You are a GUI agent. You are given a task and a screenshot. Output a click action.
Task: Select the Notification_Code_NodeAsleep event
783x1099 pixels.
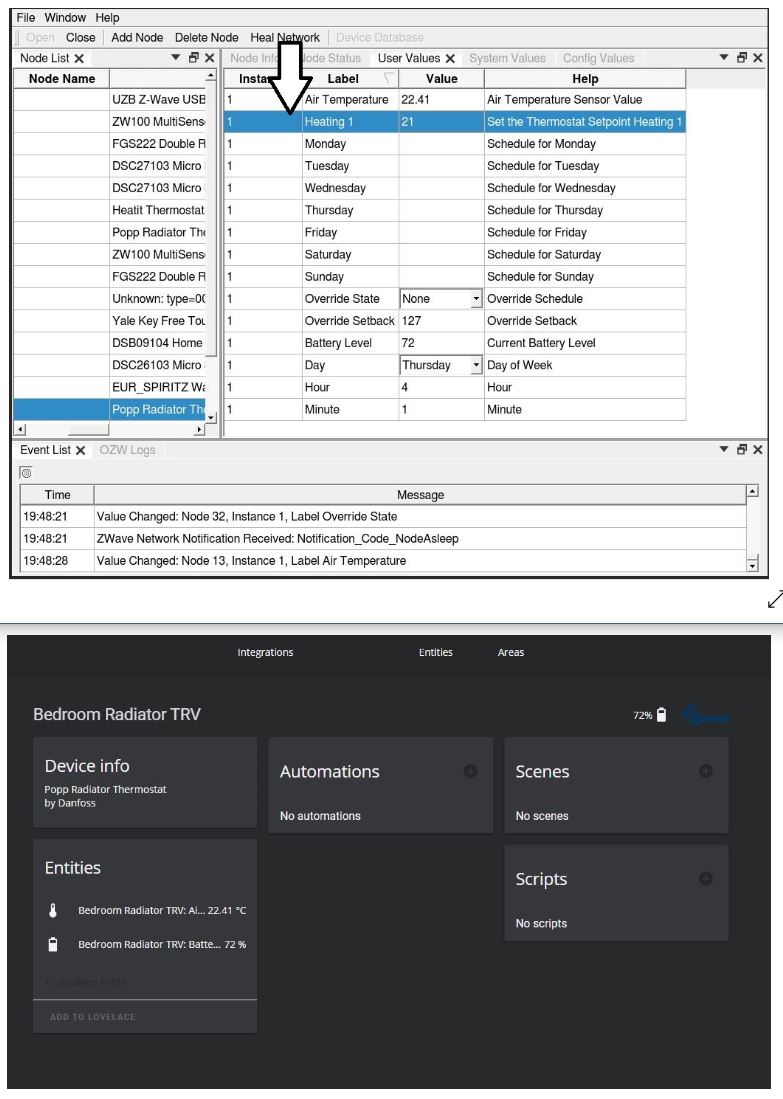(383, 539)
